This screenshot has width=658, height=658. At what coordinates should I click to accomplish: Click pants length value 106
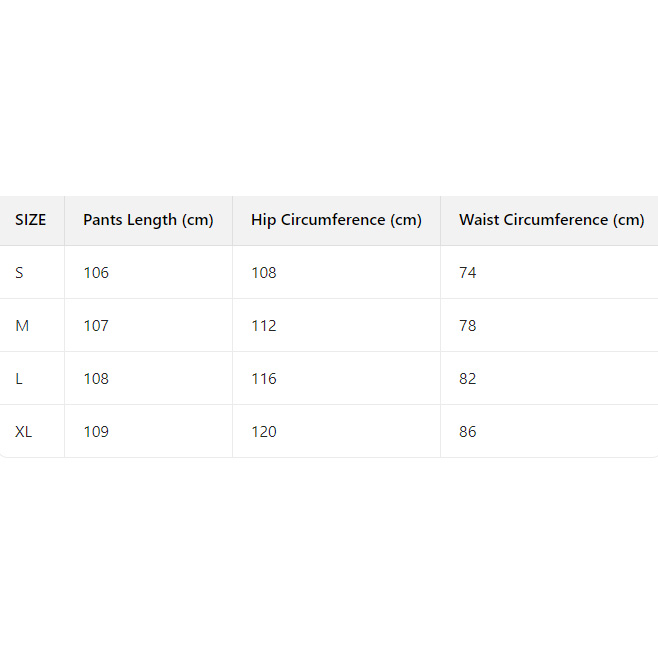pyautogui.click(x=96, y=273)
